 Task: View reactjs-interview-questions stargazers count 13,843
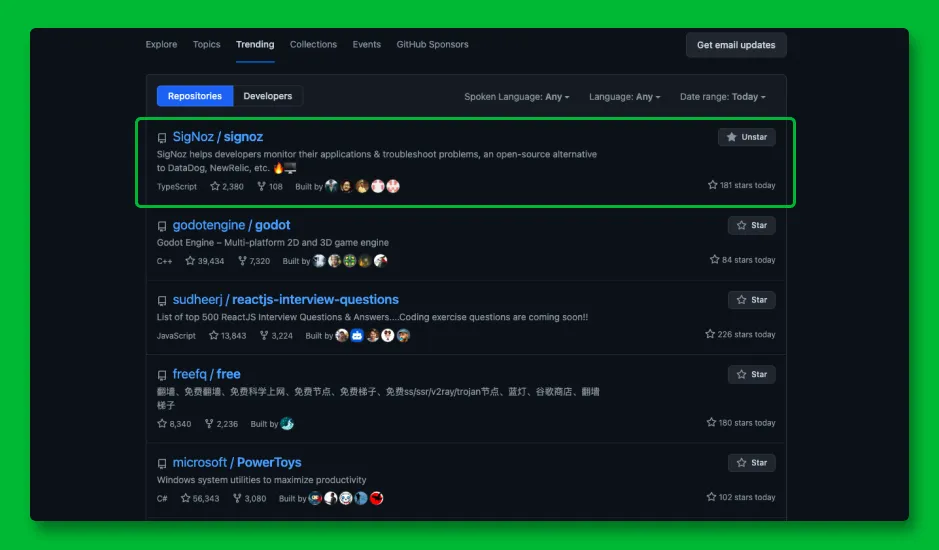click(228, 336)
